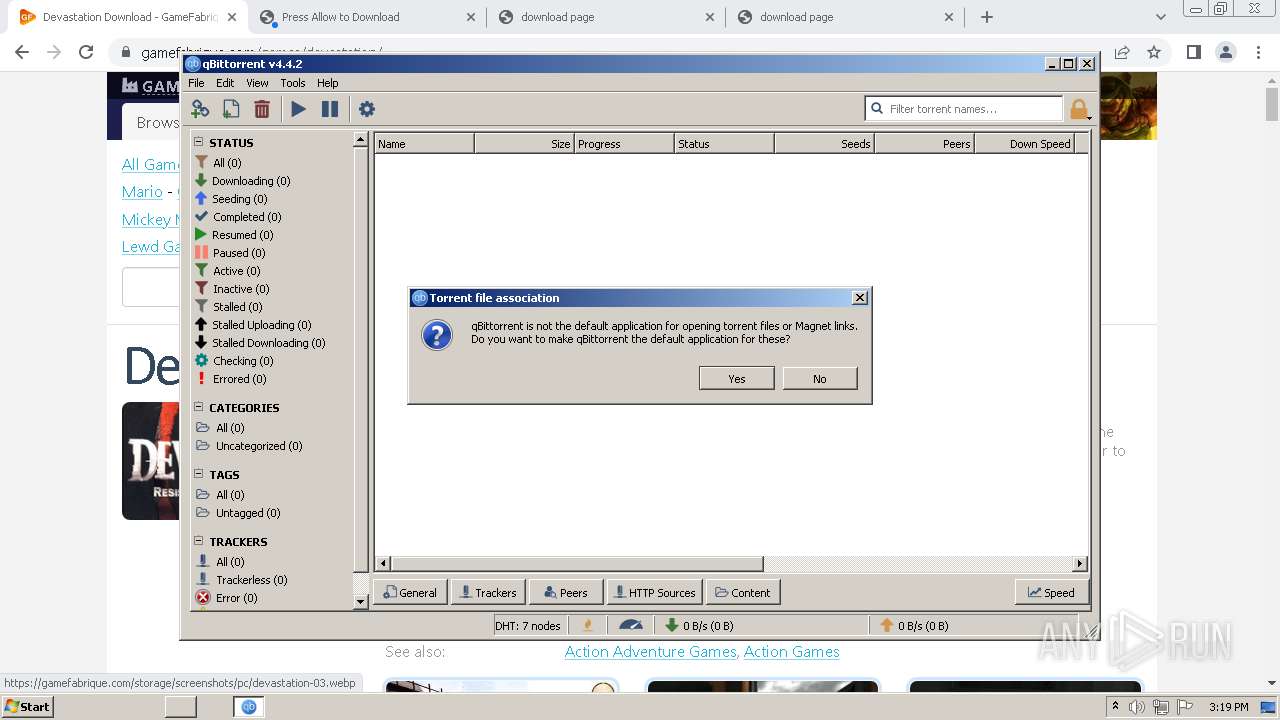Collapse the CATEGORIES section
Screen dimensions: 1280x720
pos(198,407)
